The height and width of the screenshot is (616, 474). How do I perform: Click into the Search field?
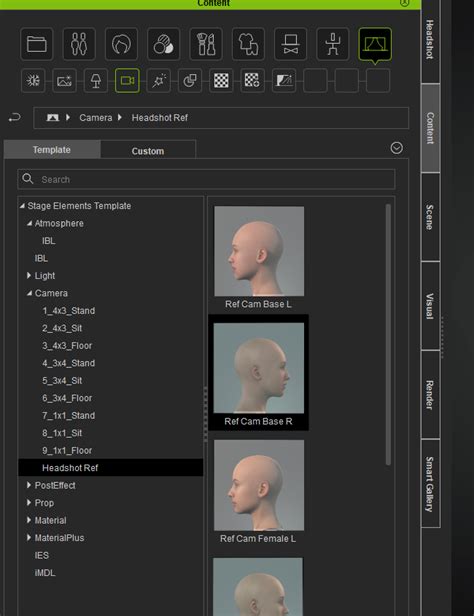tap(206, 179)
